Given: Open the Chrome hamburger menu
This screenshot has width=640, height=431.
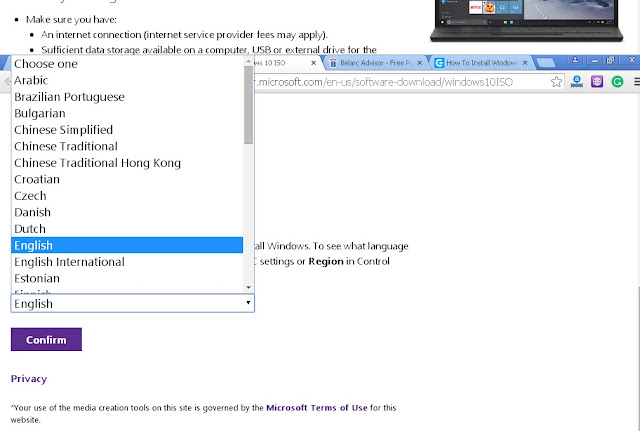Looking at the screenshot, I should pyautogui.click(x=636, y=82).
